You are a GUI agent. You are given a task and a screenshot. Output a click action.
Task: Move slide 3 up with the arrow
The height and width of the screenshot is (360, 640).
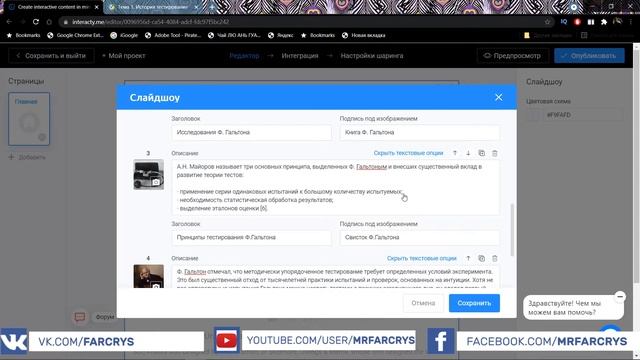coord(455,153)
